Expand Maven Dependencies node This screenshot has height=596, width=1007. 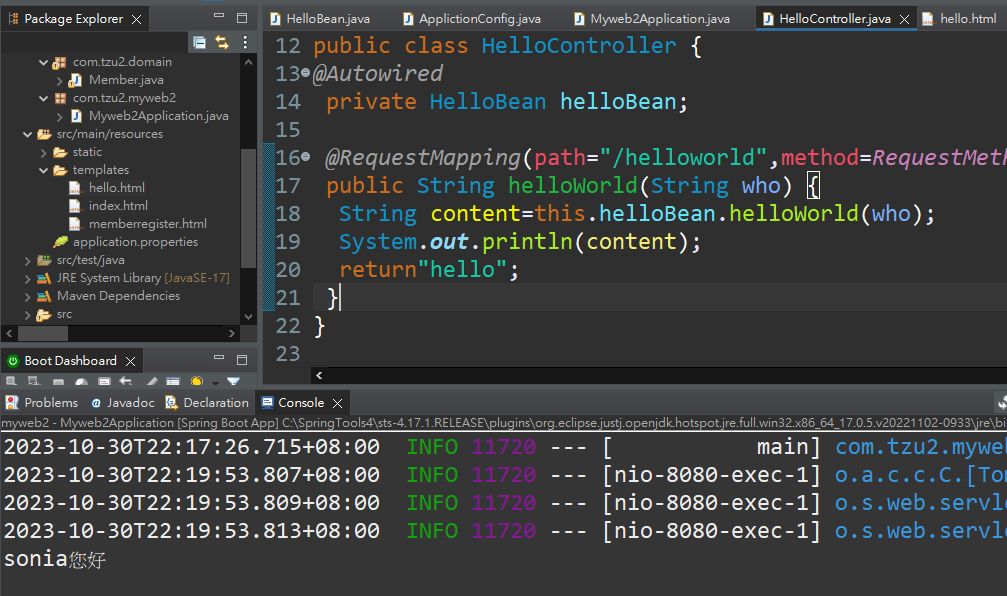point(27,296)
